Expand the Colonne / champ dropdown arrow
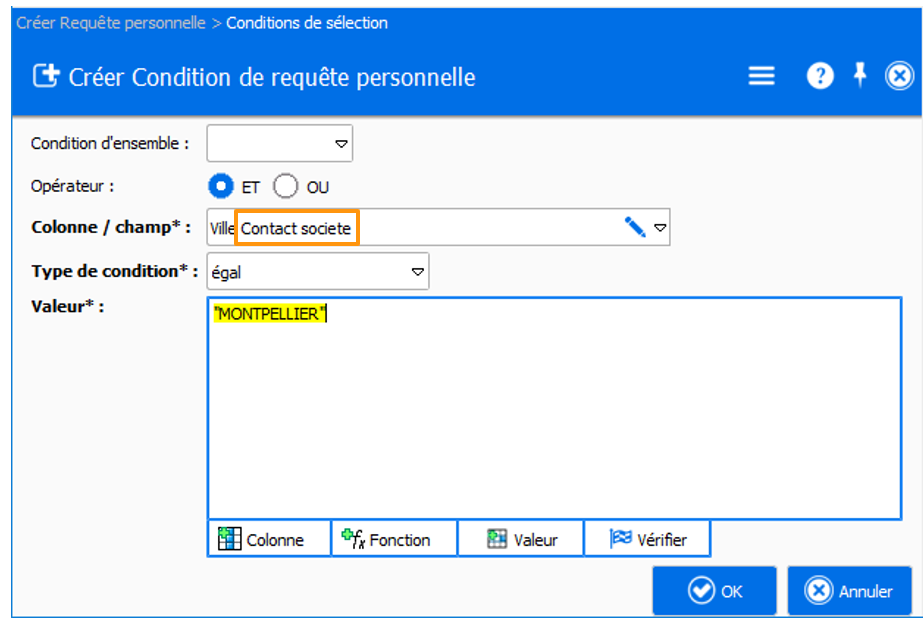 [x=660, y=228]
